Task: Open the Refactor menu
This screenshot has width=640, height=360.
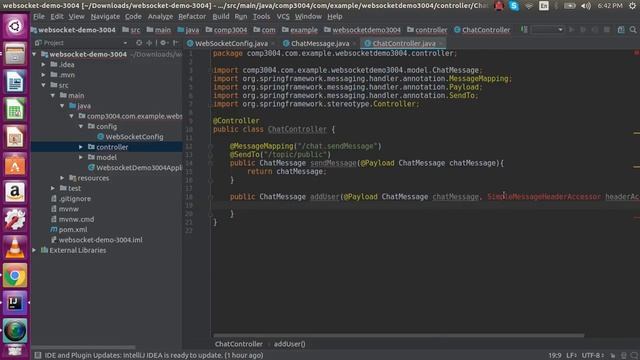Action: [192, 17]
